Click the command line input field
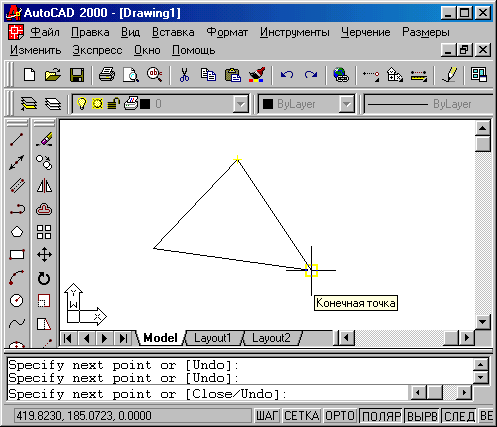The height and width of the screenshot is (427, 497). pyautogui.click(x=208, y=394)
